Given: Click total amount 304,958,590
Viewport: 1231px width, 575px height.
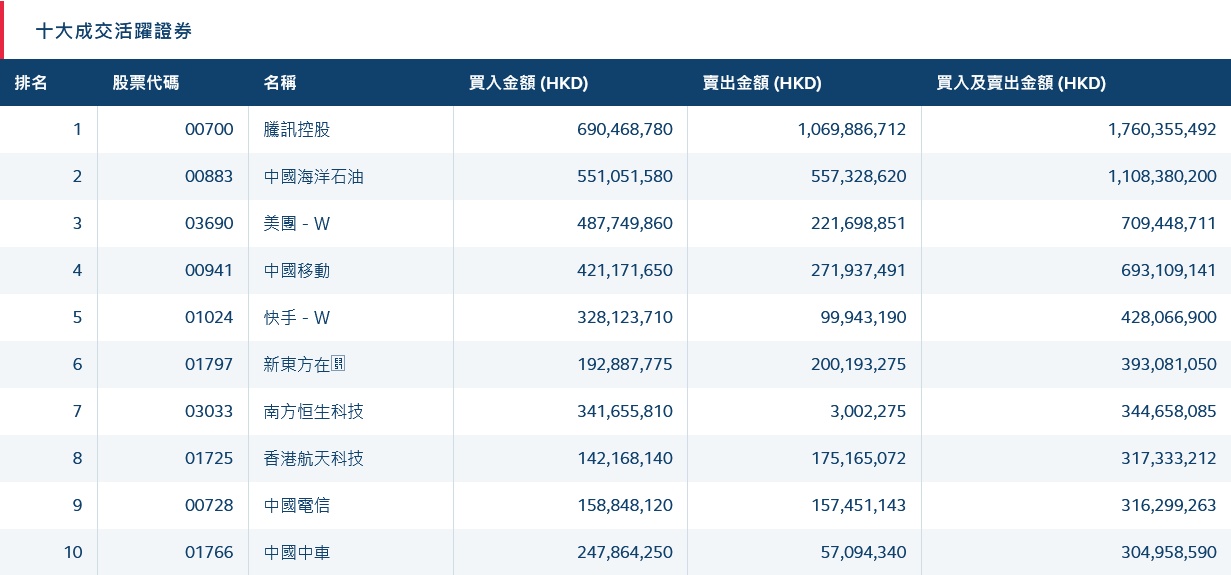Looking at the screenshot, I should tap(1169, 552).
